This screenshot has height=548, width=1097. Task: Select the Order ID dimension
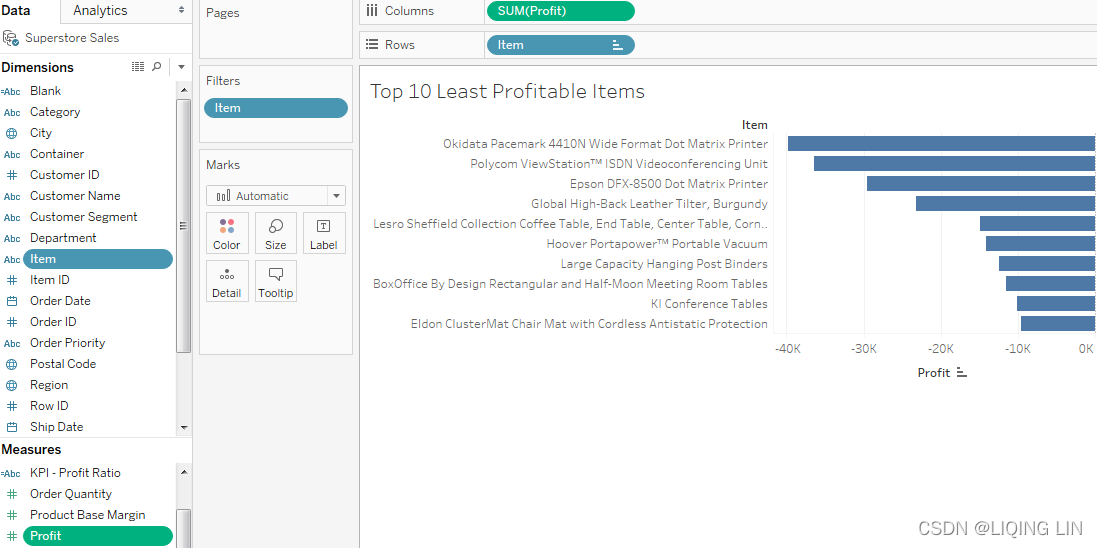(53, 322)
